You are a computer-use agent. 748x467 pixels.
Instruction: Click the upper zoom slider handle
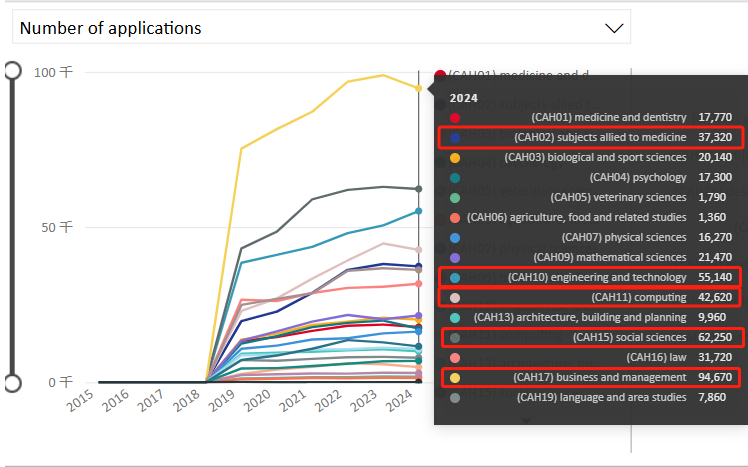click(12, 71)
